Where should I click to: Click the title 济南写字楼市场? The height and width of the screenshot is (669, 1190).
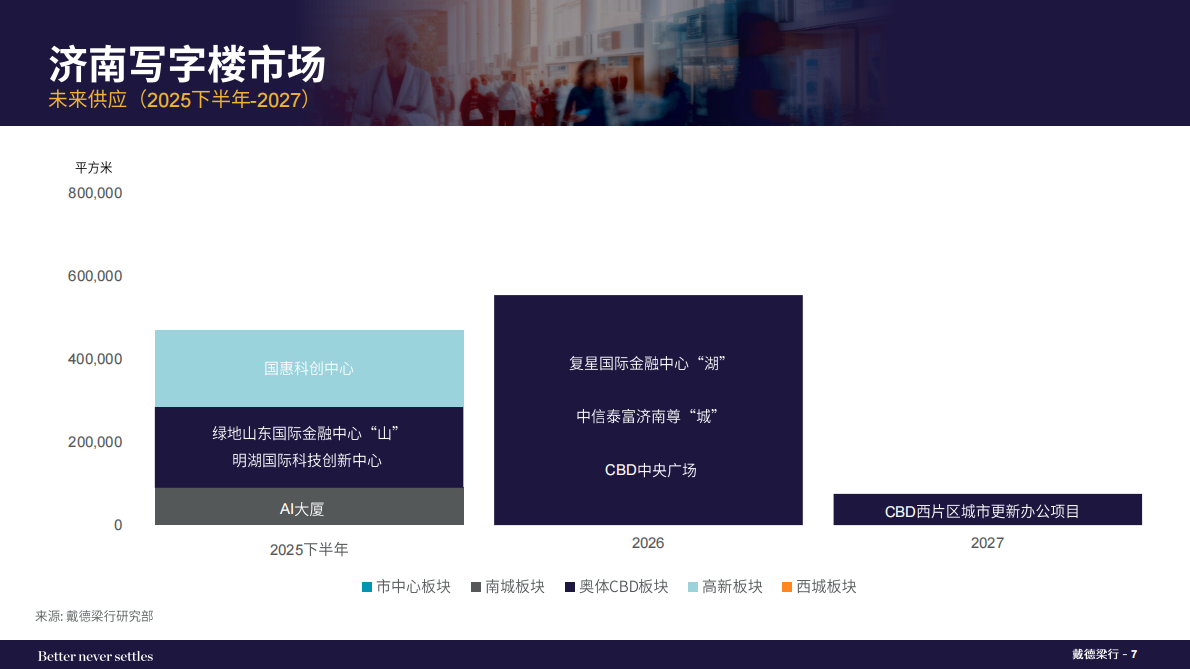click(x=187, y=64)
